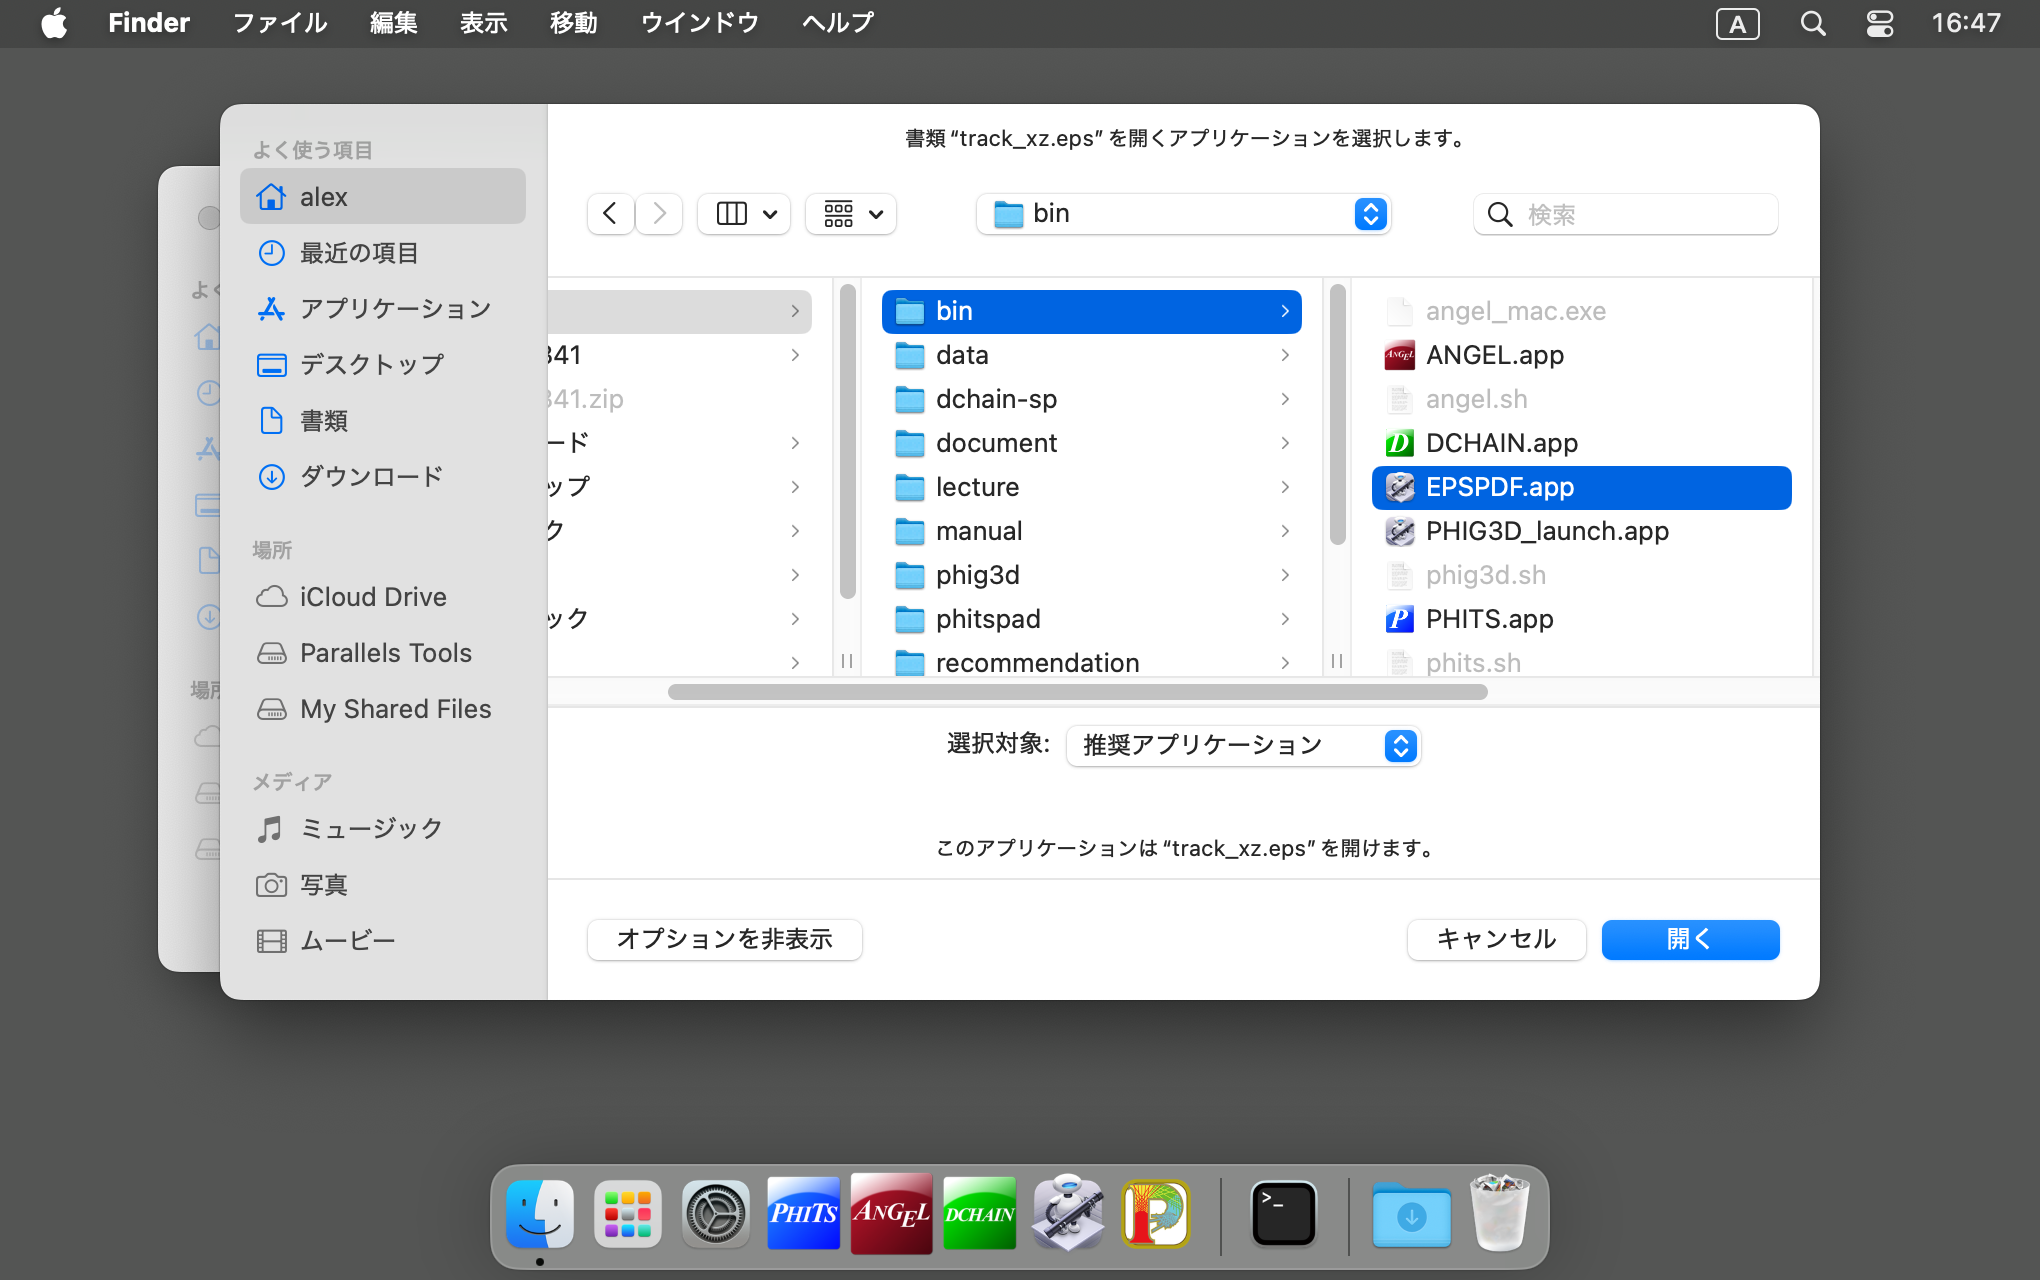Open Control Center in the menu bar

point(1879,23)
